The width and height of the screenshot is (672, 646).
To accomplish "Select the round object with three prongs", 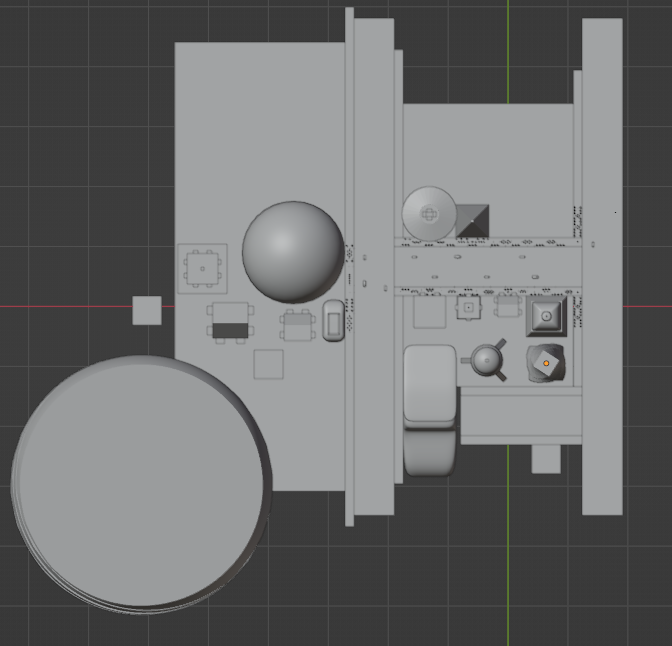I will [488, 361].
